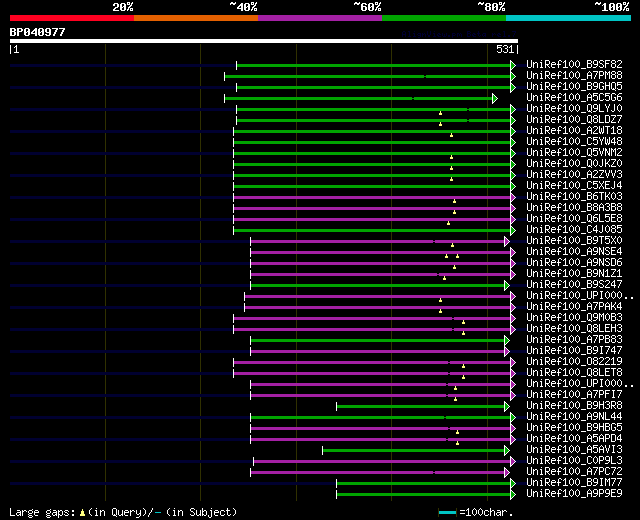Viewport: 640px width, 520px height.
Task: Click the UniRef100_A7PM88 hit label
Action: [574, 76]
